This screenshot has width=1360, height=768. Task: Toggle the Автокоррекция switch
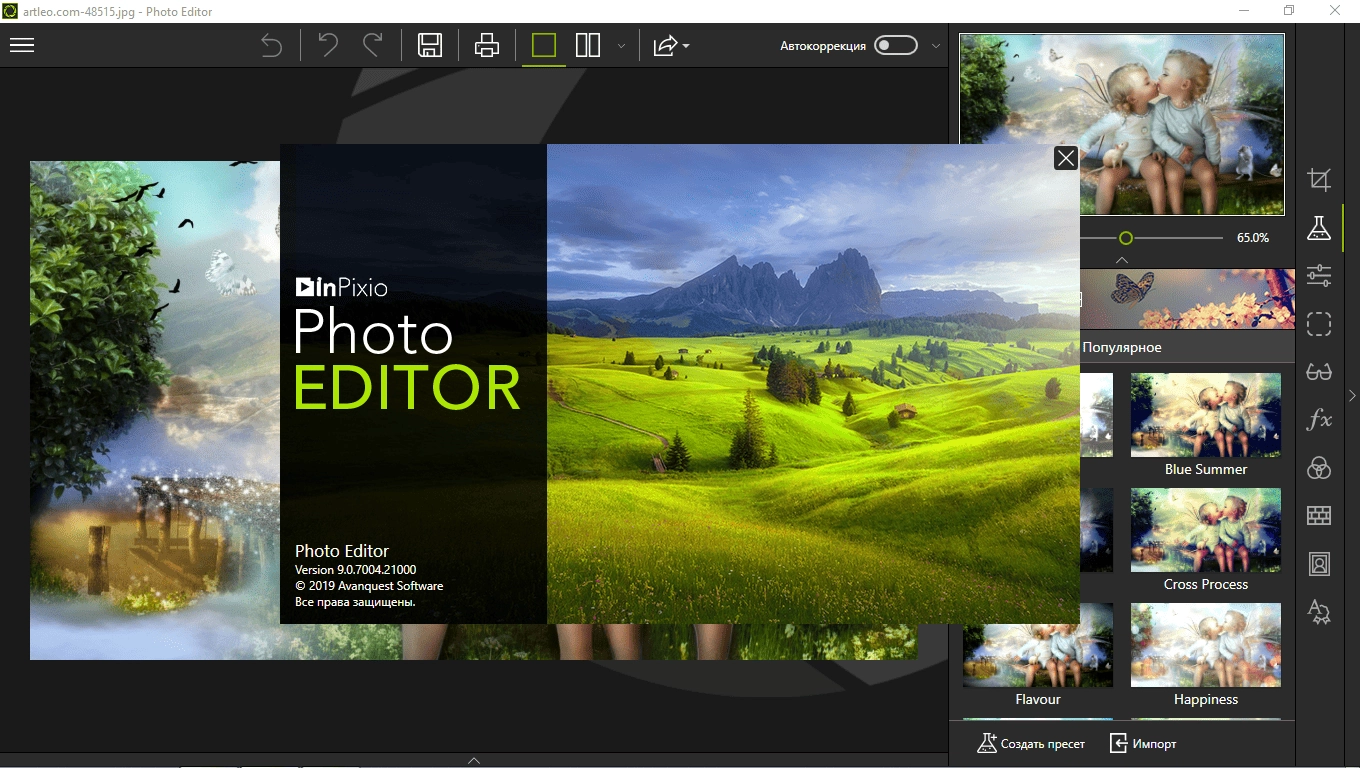[895, 45]
